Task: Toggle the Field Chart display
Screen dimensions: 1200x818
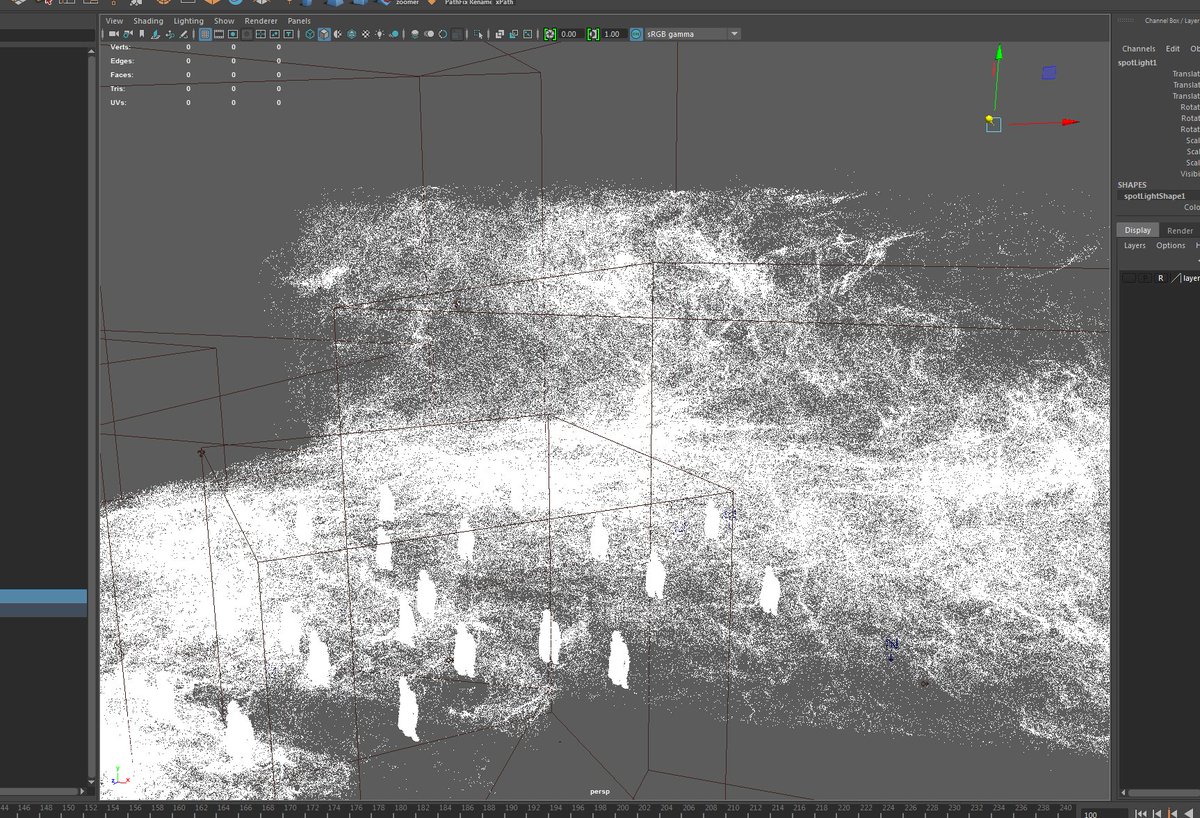Action: click(261, 34)
